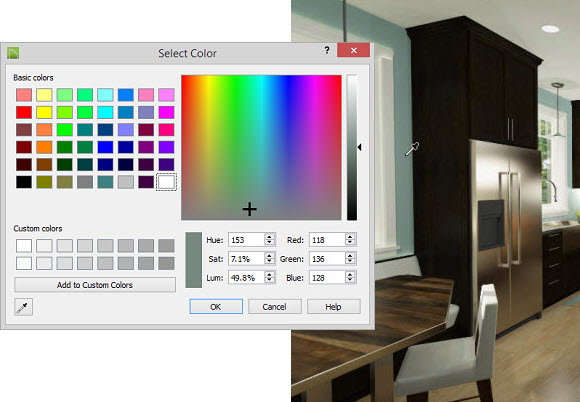Decrease the Sat value with down arrow

point(270,262)
